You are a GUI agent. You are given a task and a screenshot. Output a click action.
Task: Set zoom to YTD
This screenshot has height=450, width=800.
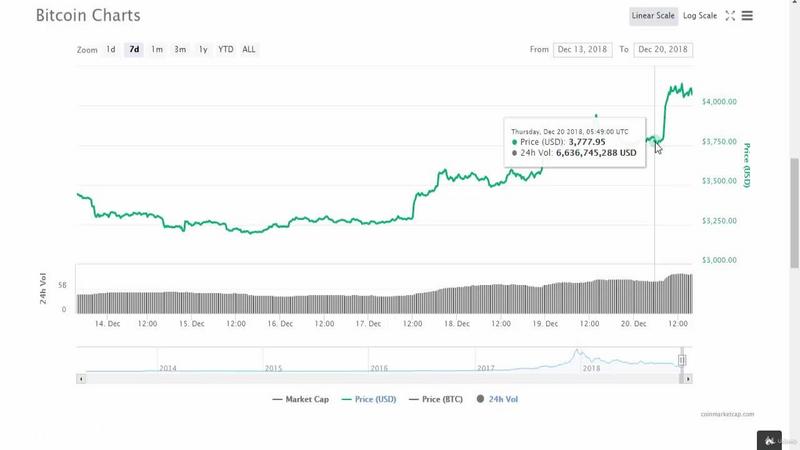226,49
